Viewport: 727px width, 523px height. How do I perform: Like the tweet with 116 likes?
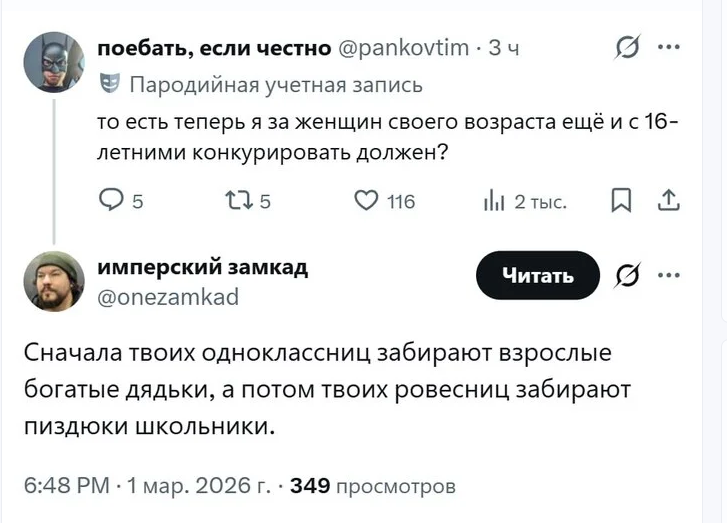pyautogui.click(x=367, y=202)
